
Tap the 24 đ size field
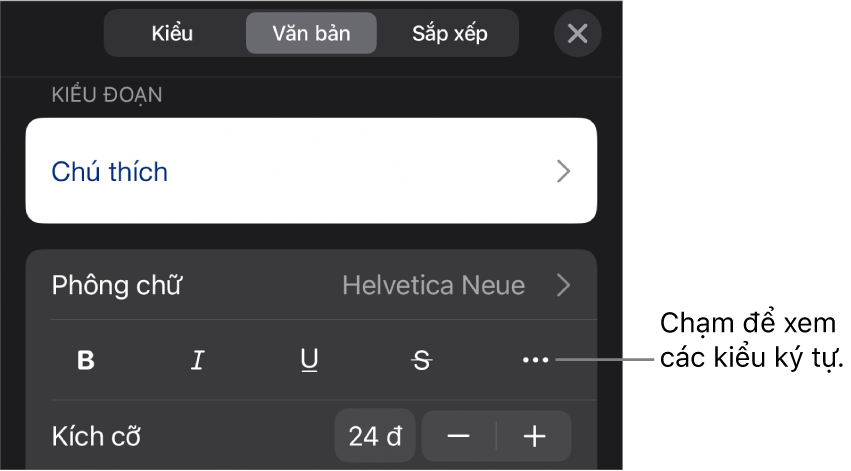click(x=375, y=436)
